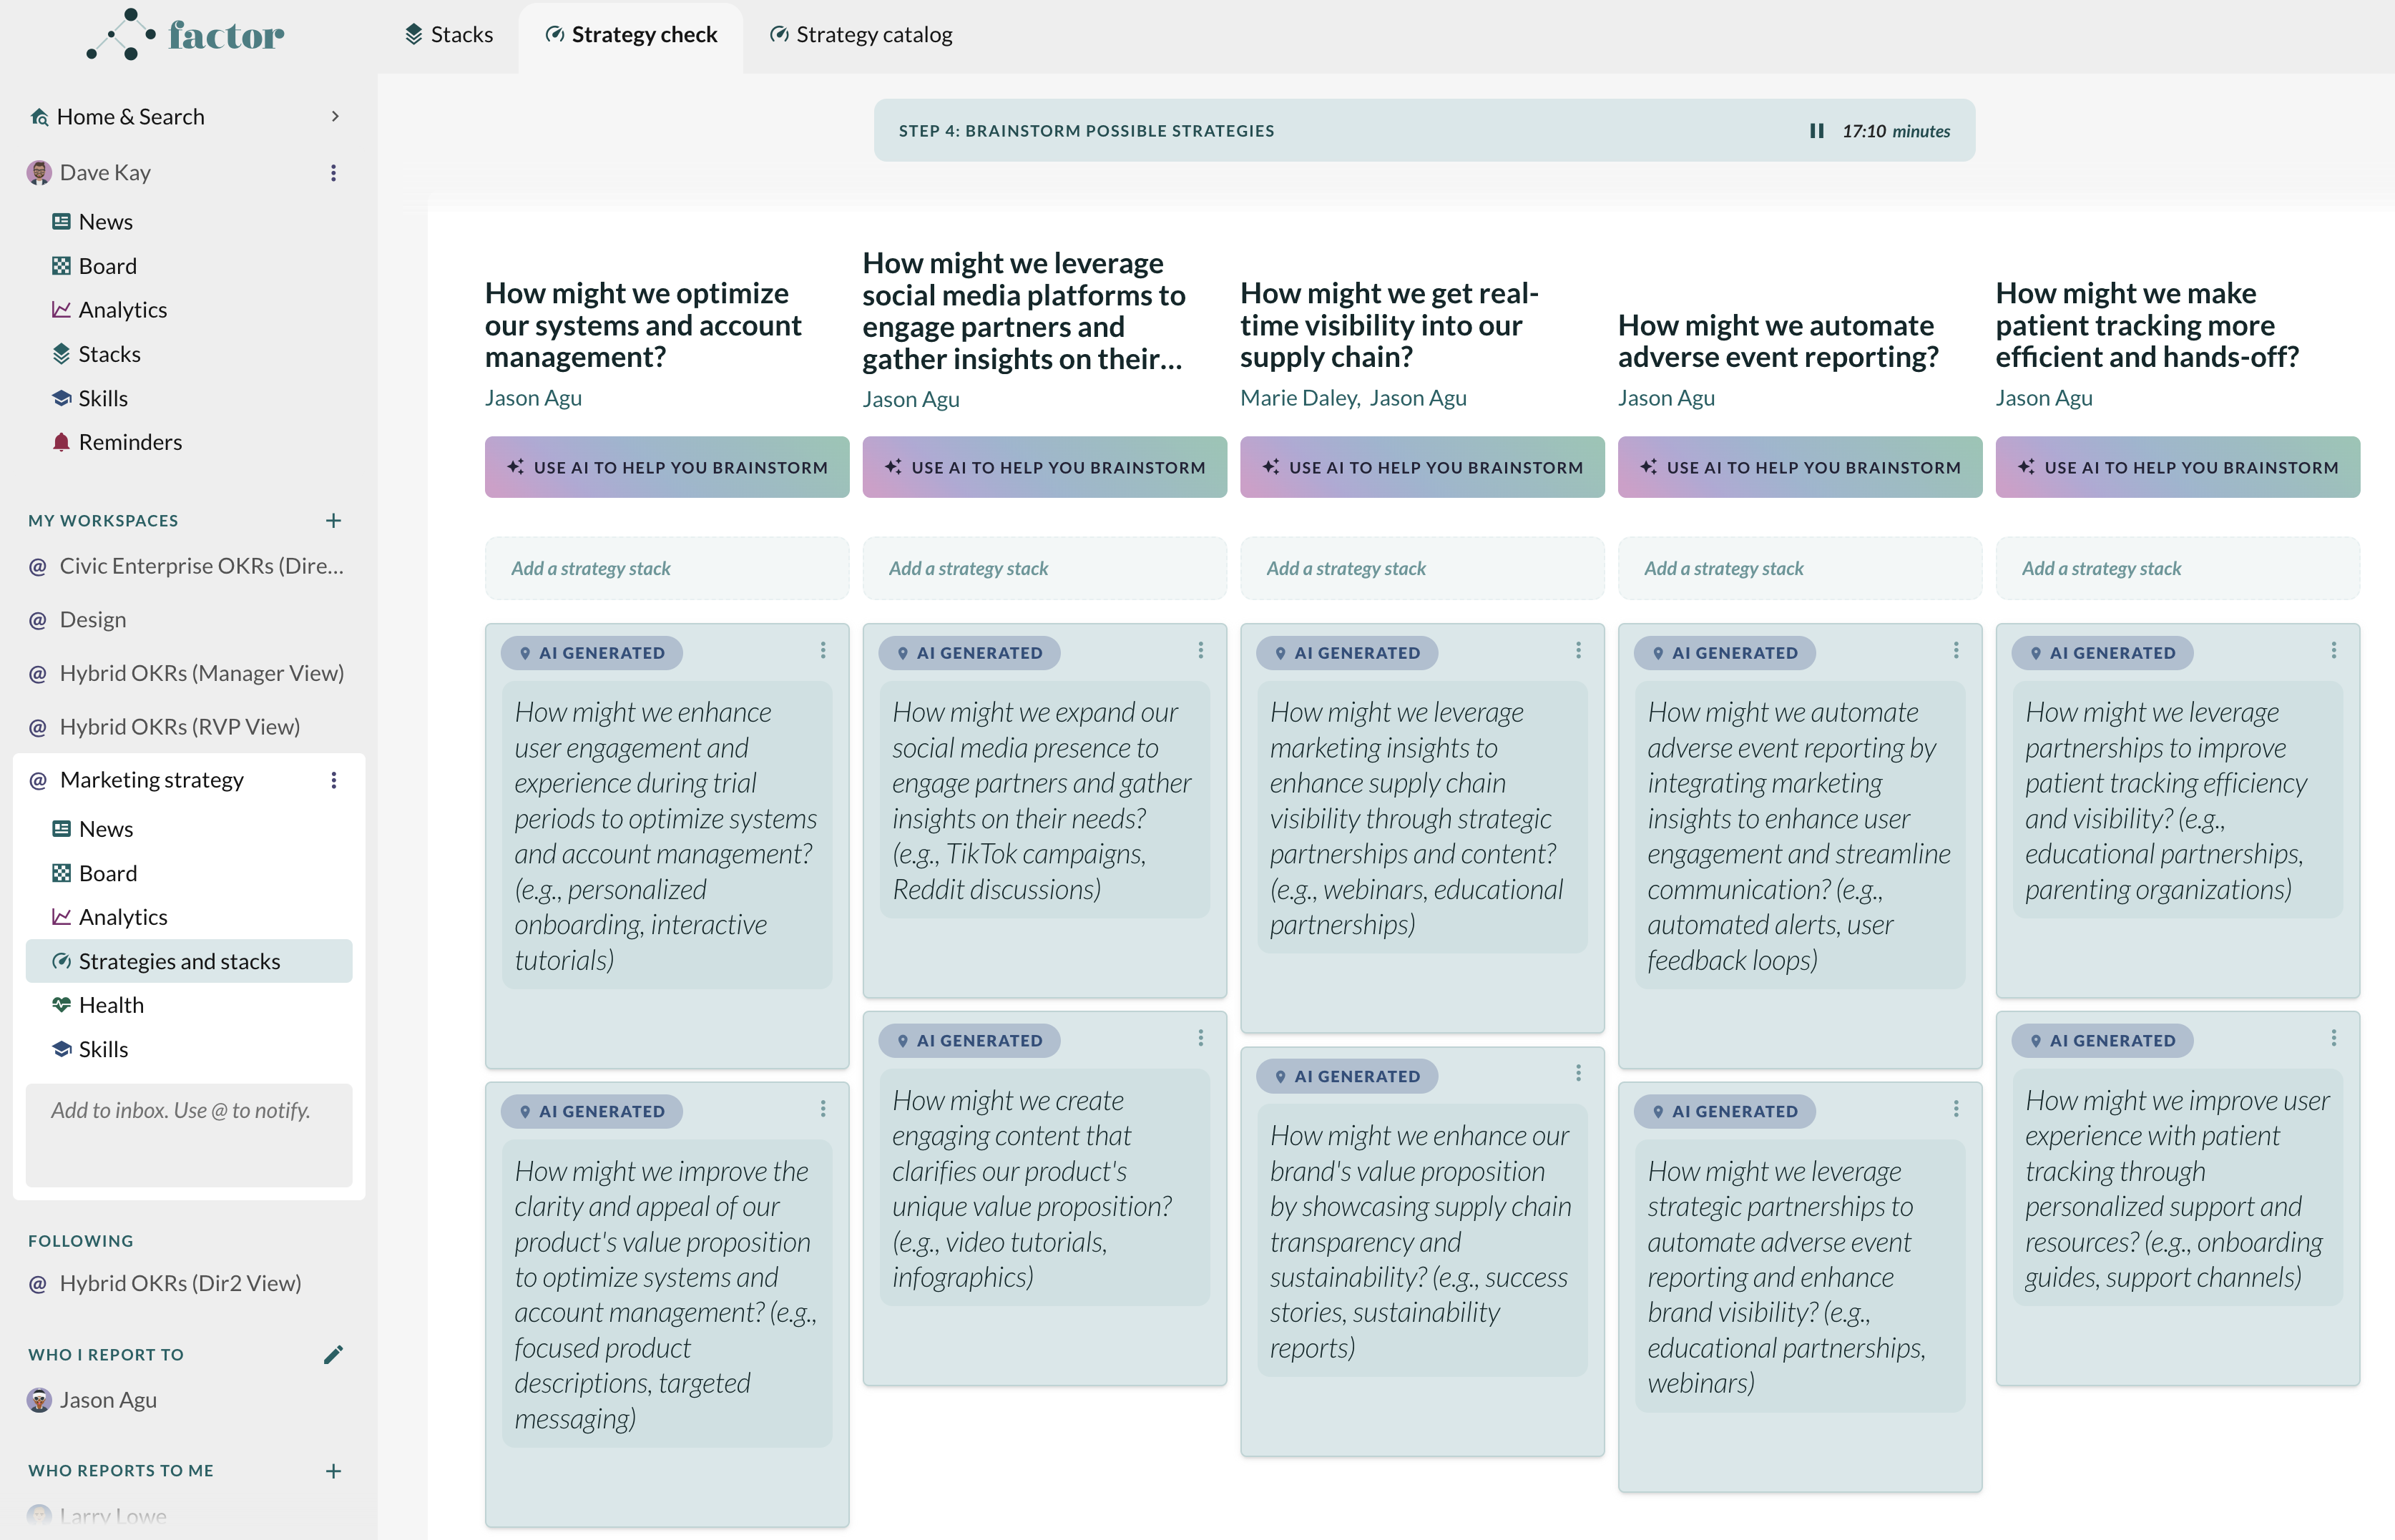Viewport: 2395px width, 1540px height.
Task: Click the Add to inbox field
Action: (189, 1135)
